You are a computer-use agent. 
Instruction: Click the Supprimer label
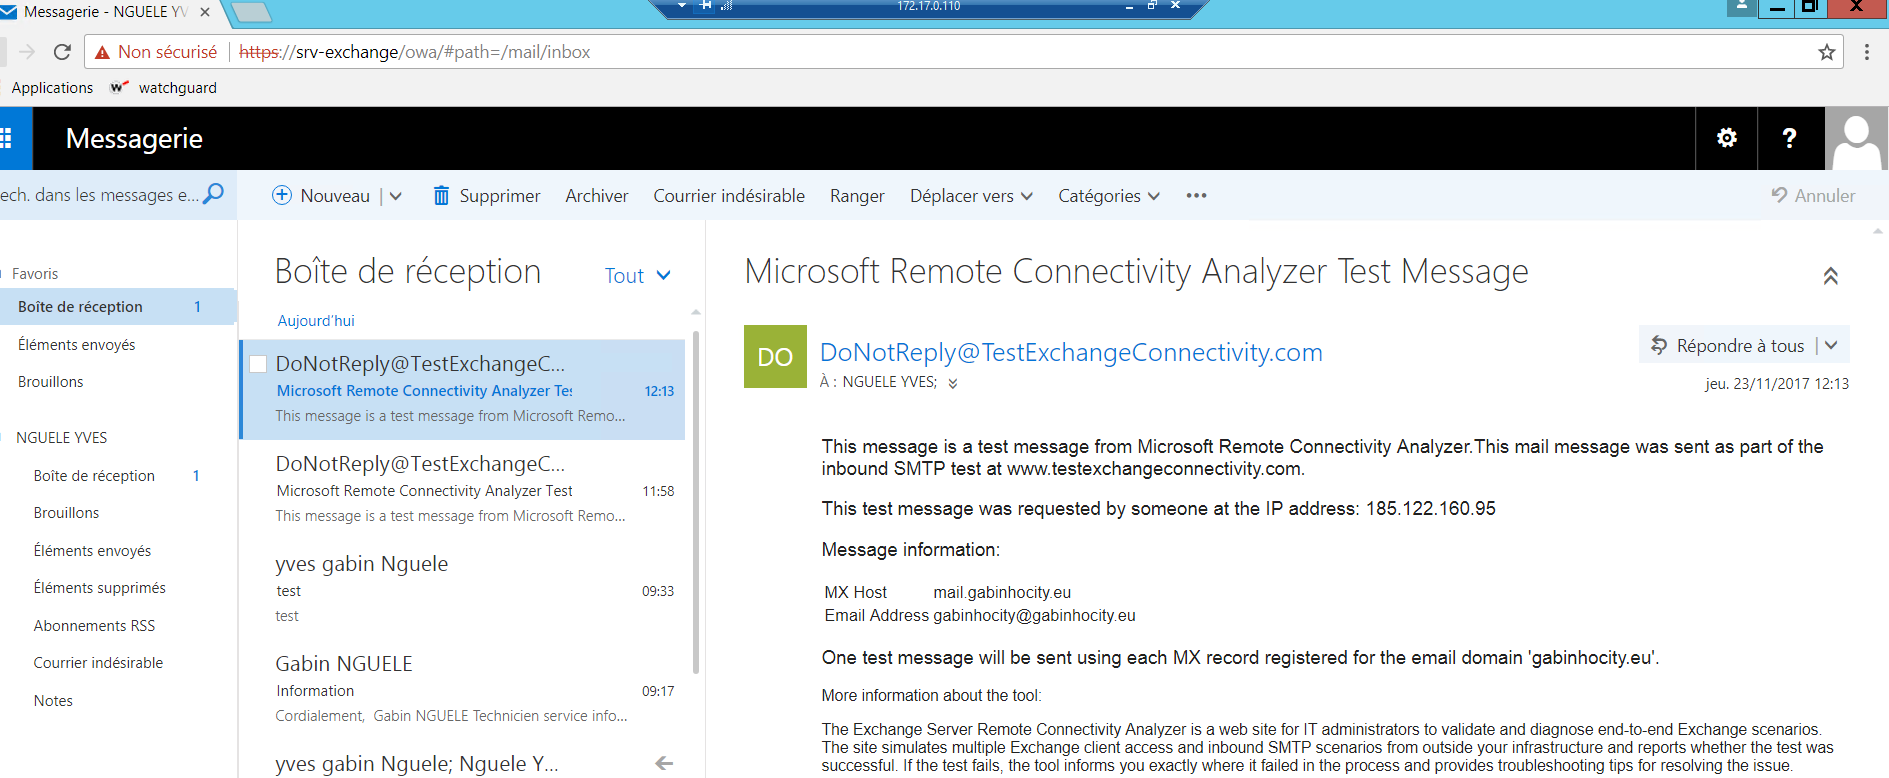[500, 196]
